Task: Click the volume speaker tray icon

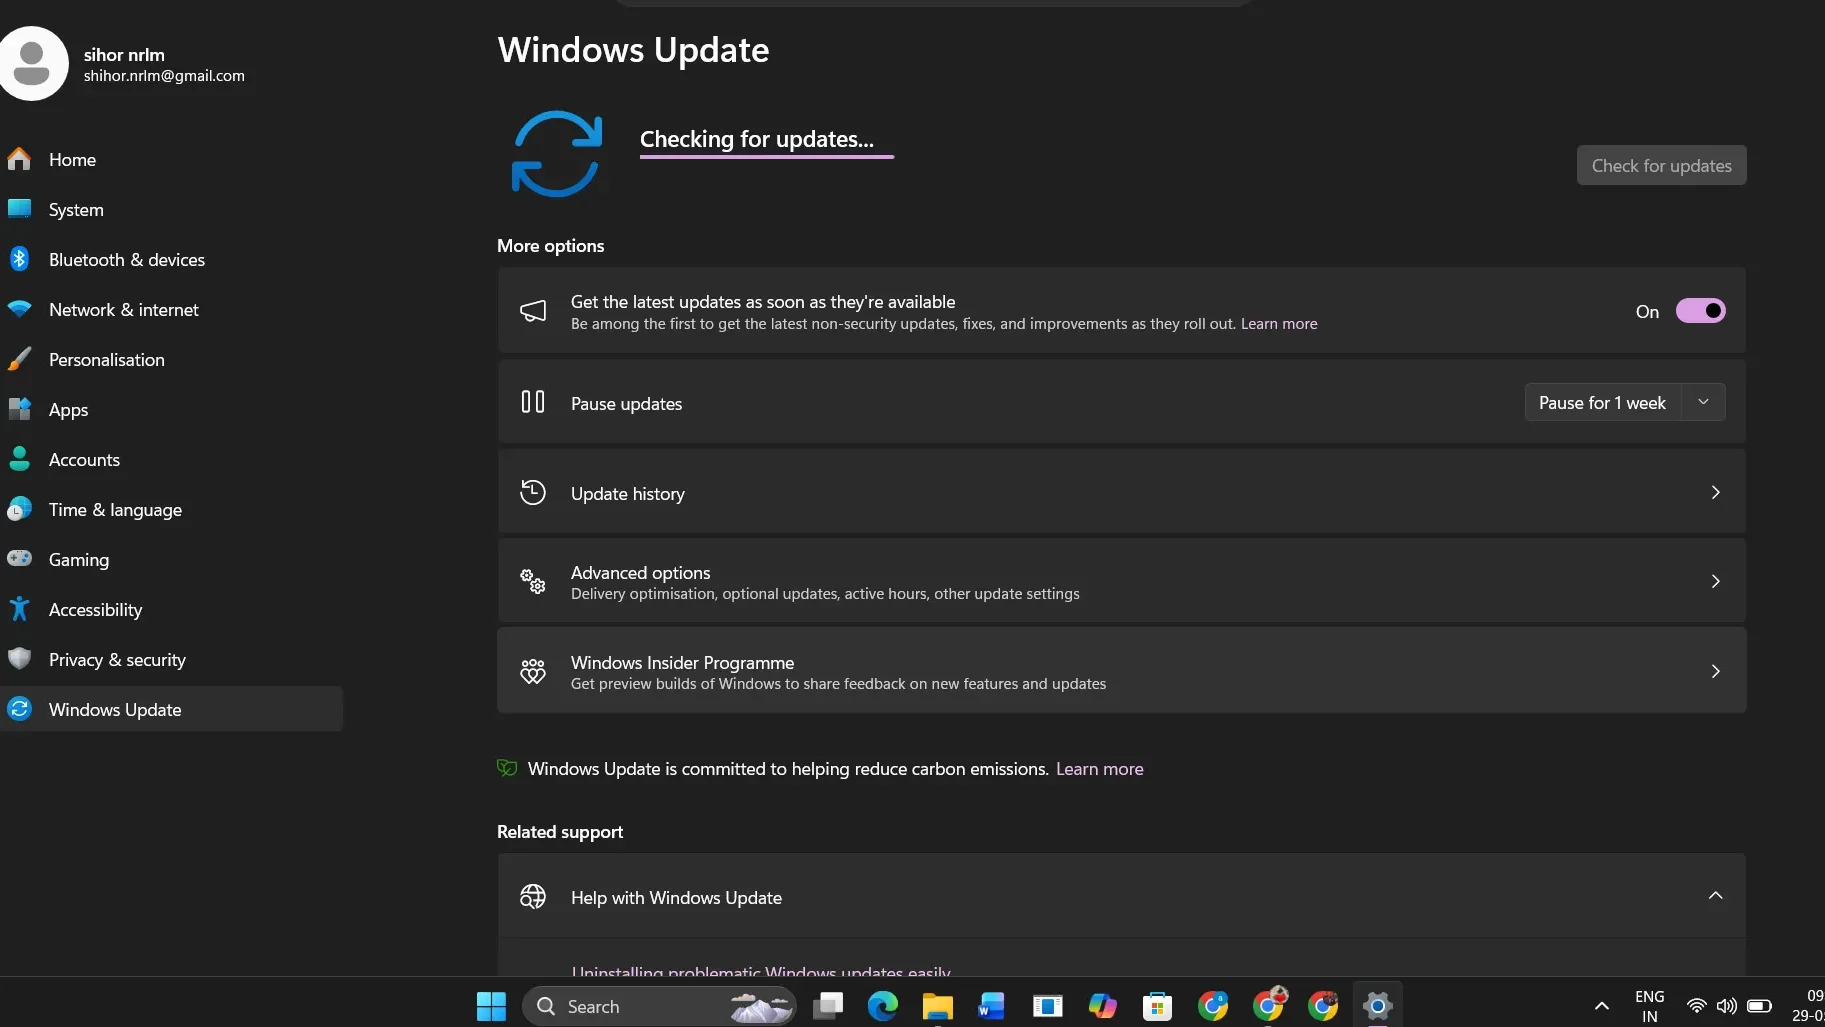Action: click(x=1726, y=1006)
